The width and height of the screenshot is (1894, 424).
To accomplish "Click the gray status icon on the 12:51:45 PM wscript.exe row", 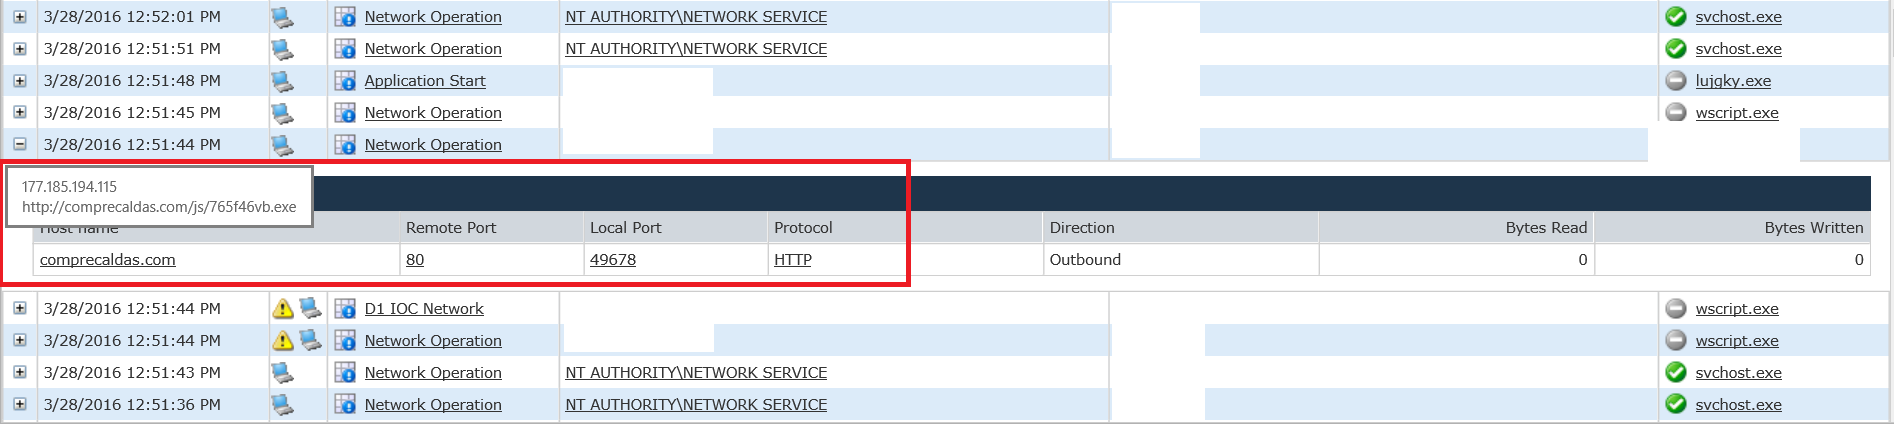I will 1676,113.
